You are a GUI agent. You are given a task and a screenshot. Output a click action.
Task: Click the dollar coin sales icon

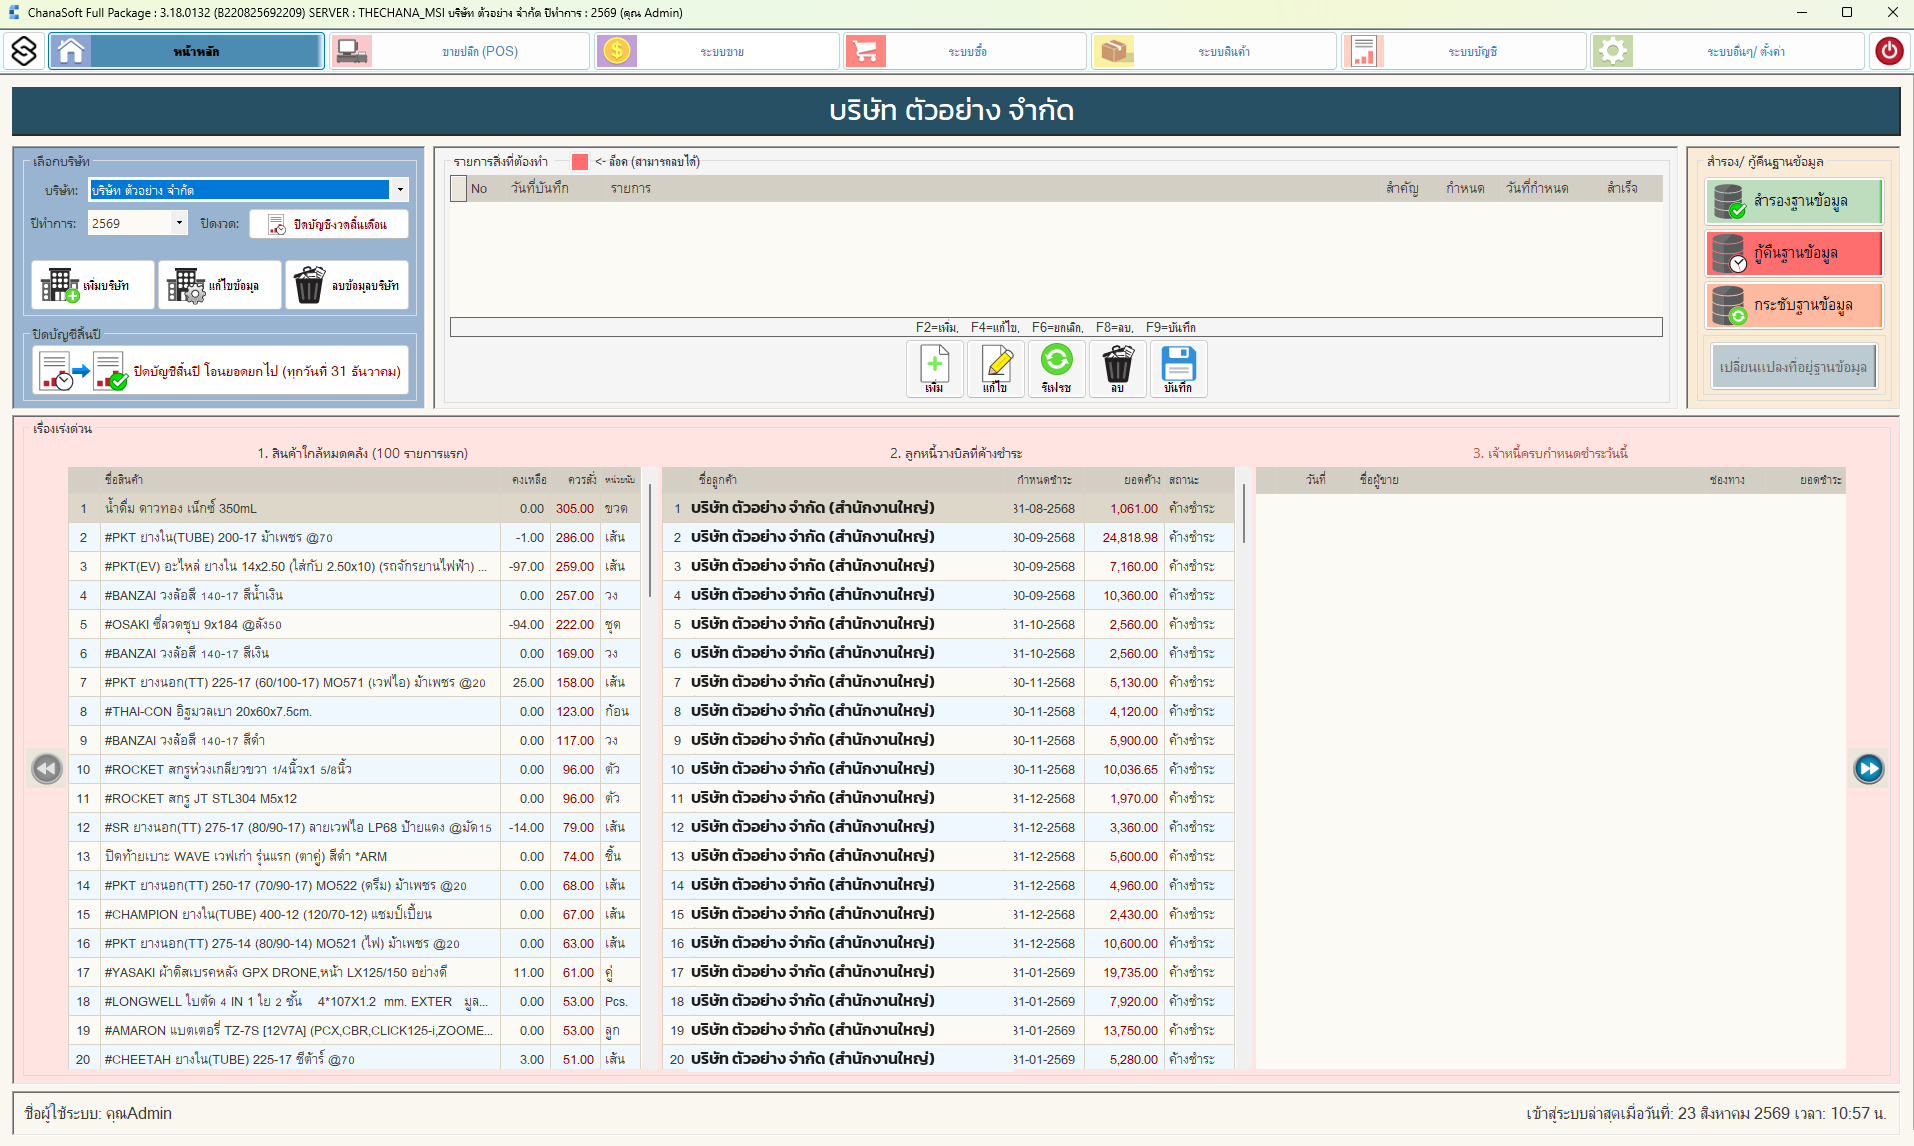tap(617, 51)
